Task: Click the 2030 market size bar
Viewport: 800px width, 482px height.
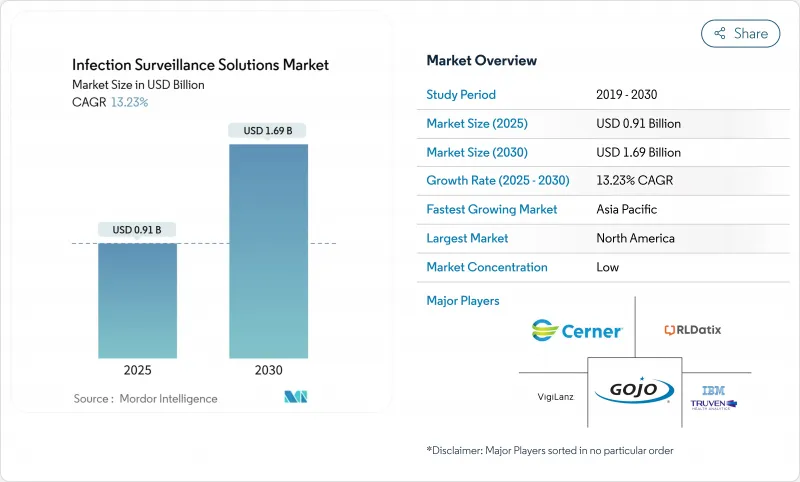Action: pyautogui.click(x=268, y=251)
